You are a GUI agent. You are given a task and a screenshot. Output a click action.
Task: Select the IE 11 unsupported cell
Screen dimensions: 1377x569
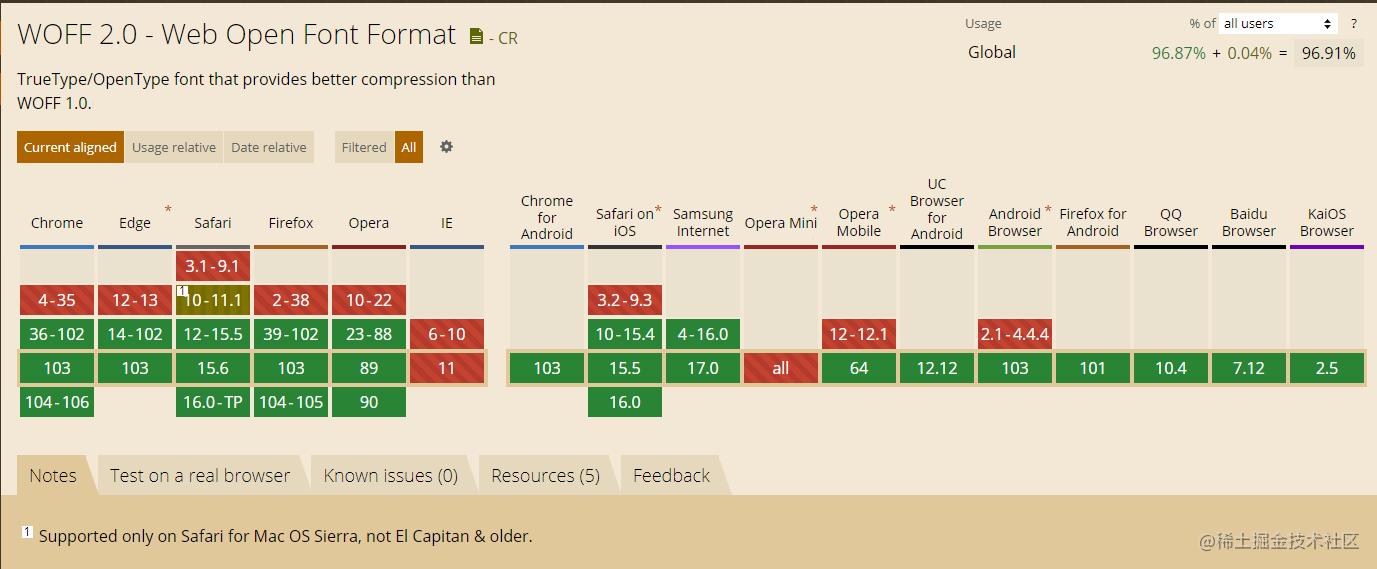pos(447,368)
